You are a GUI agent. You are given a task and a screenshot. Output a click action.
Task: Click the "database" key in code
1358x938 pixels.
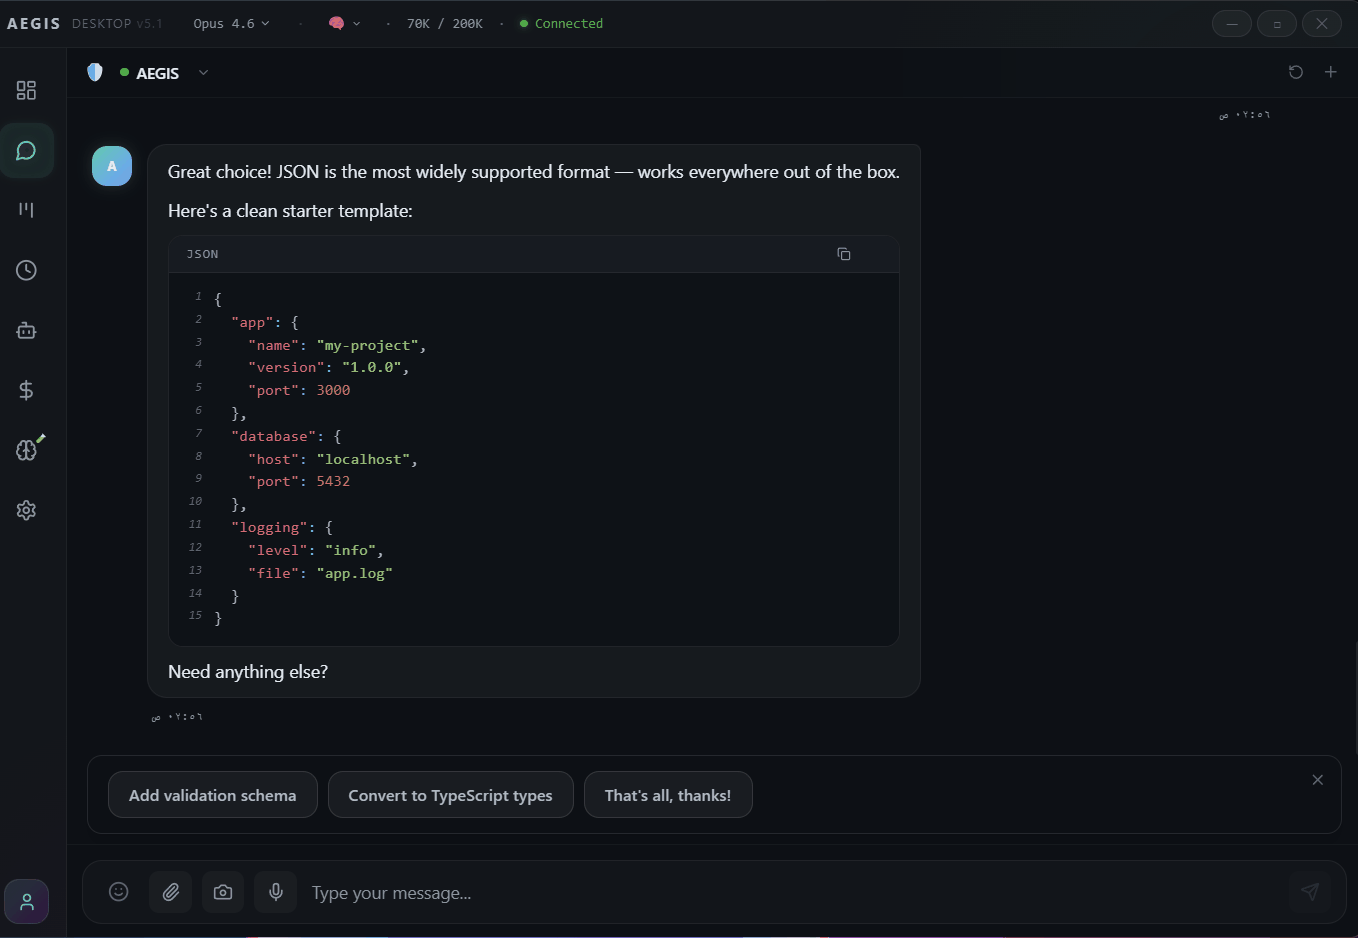(274, 436)
